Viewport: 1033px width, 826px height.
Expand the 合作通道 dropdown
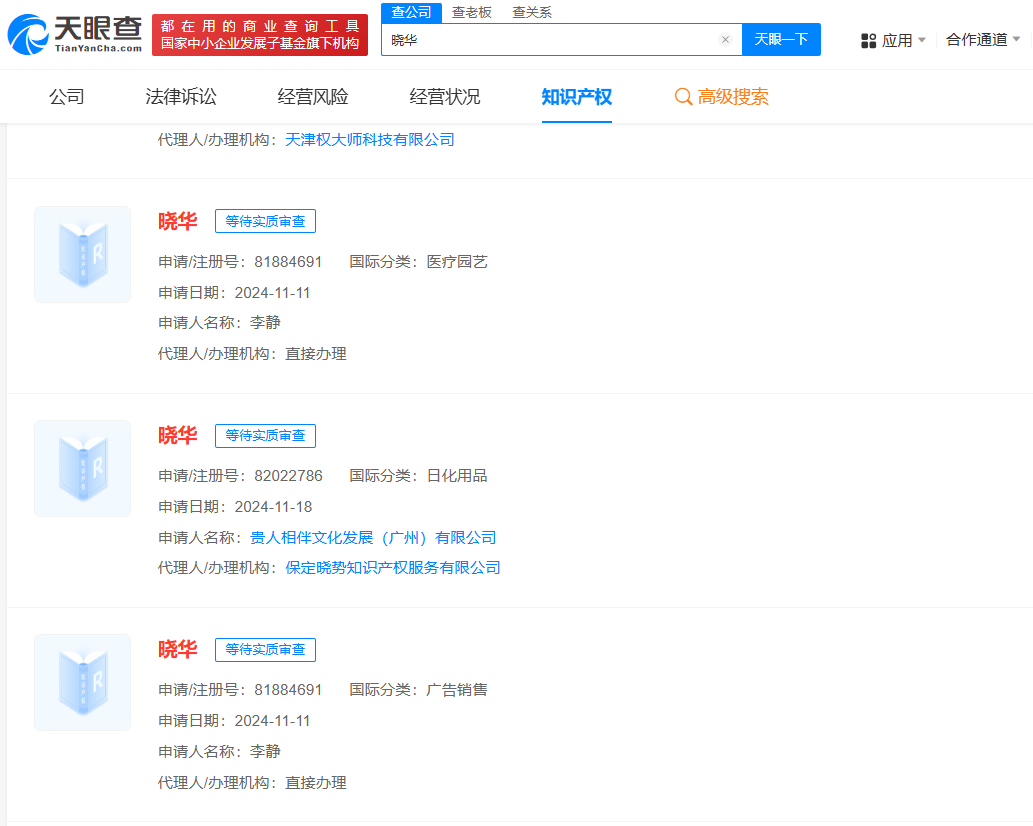(983, 40)
